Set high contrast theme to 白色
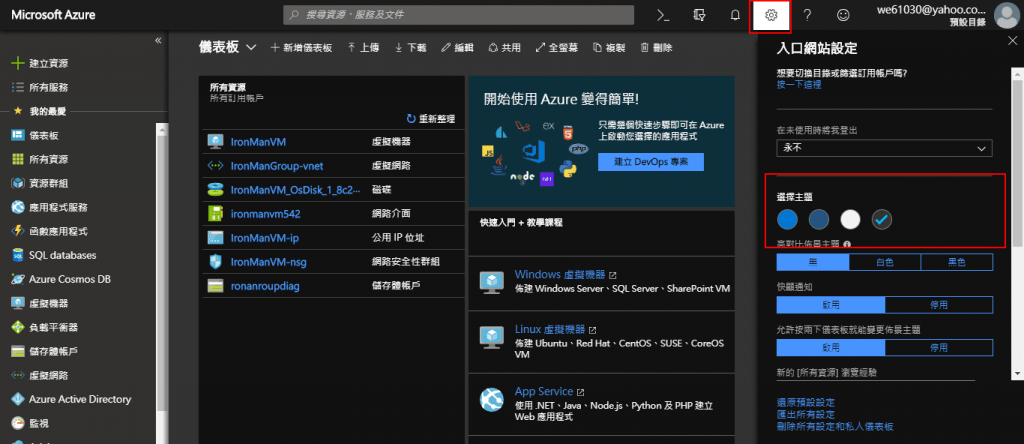Image resolution: width=1024 pixels, height=444 pixels. 885,262
